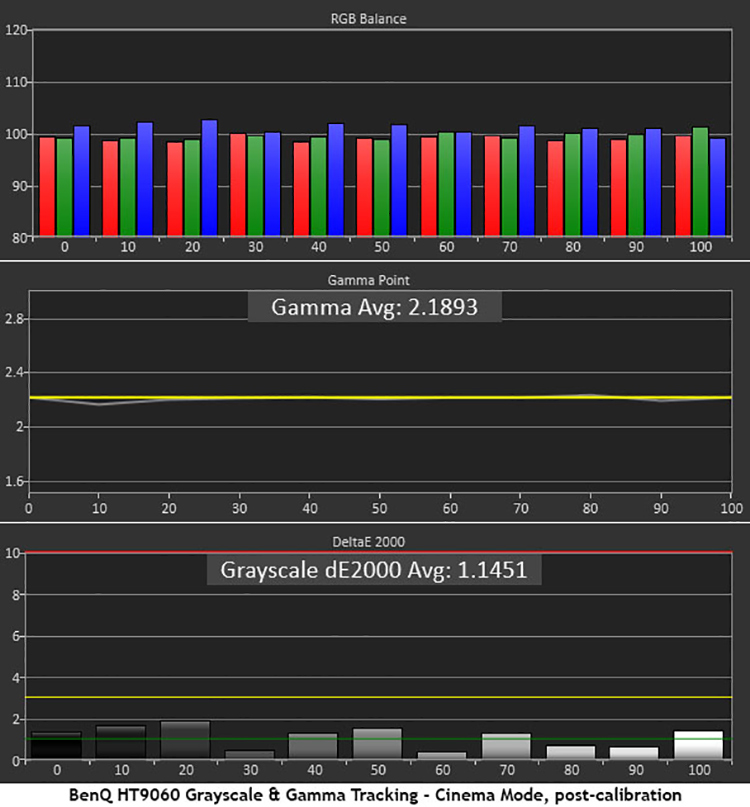
Task: Click the Gamma Point chart title
Action: [x=375, y=281]
